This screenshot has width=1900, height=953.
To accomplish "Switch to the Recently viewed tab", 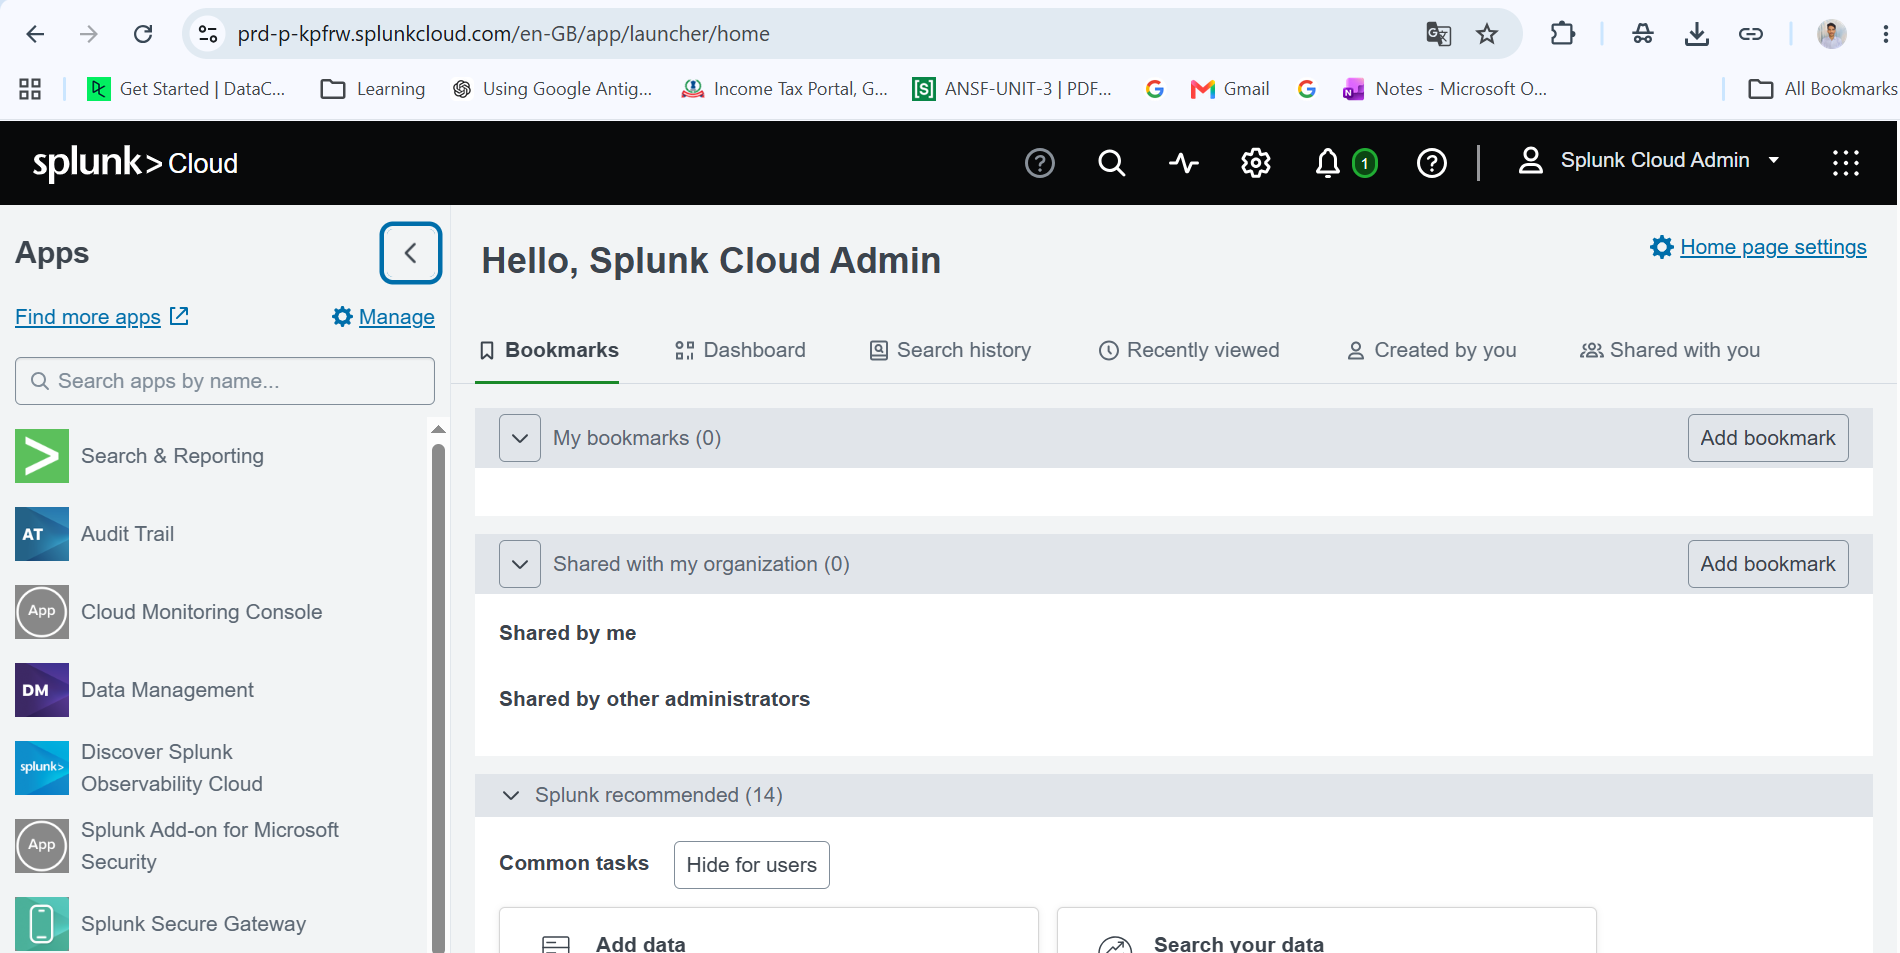I will coord(1189,350).
